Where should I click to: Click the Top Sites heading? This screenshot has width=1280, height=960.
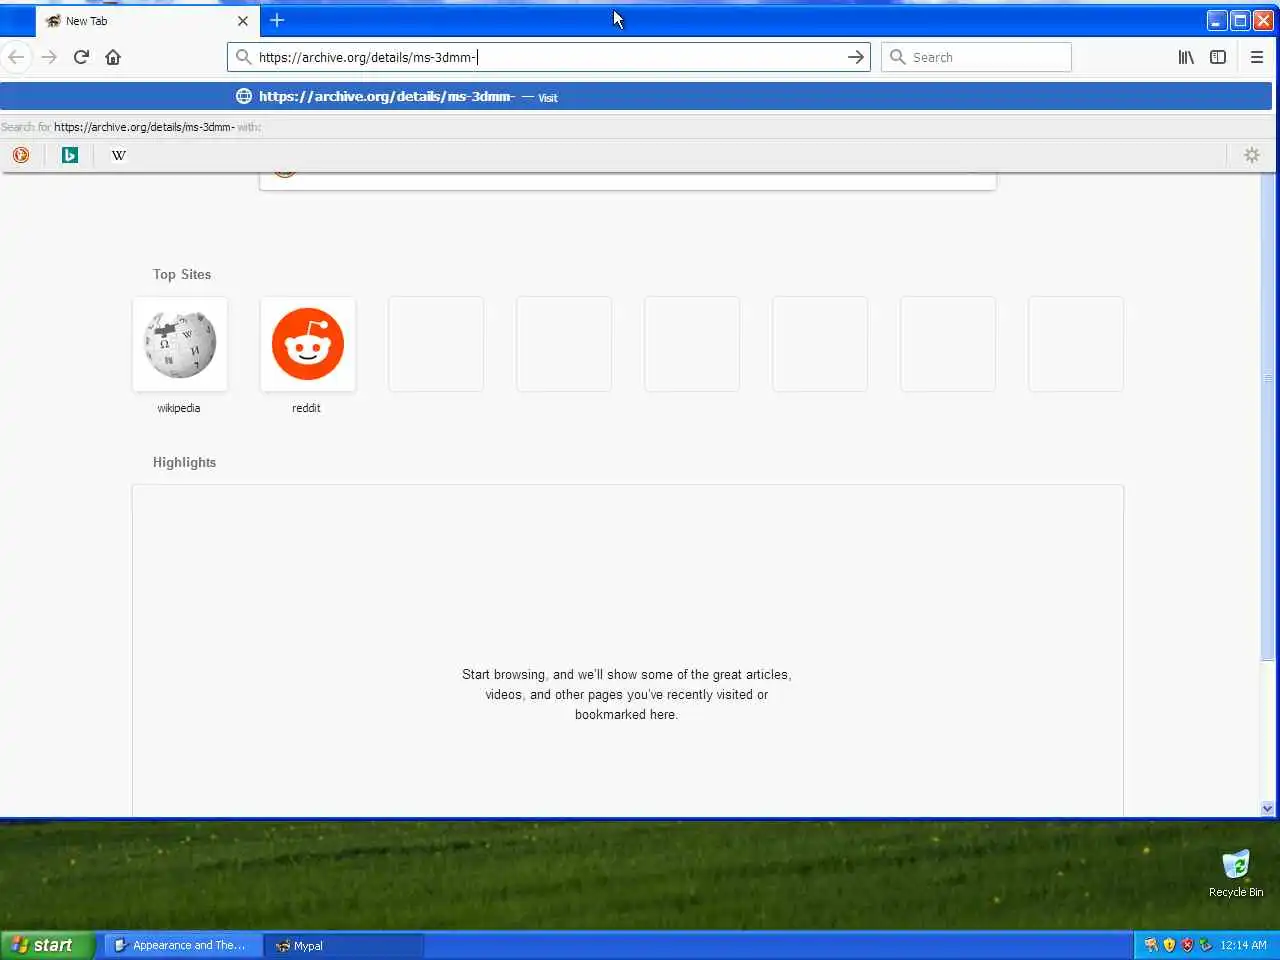182,274
